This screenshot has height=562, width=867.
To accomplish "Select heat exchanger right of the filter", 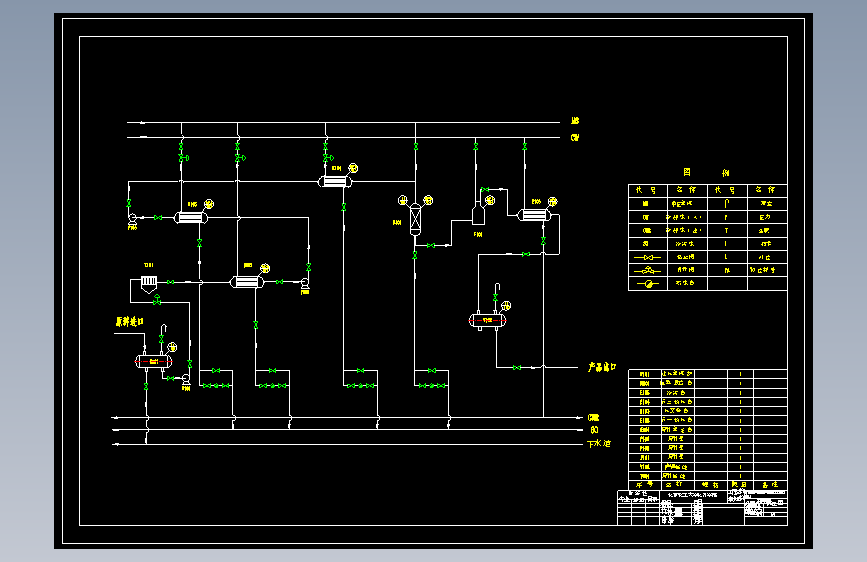I will pyautogui.click(x=247, y=282).
